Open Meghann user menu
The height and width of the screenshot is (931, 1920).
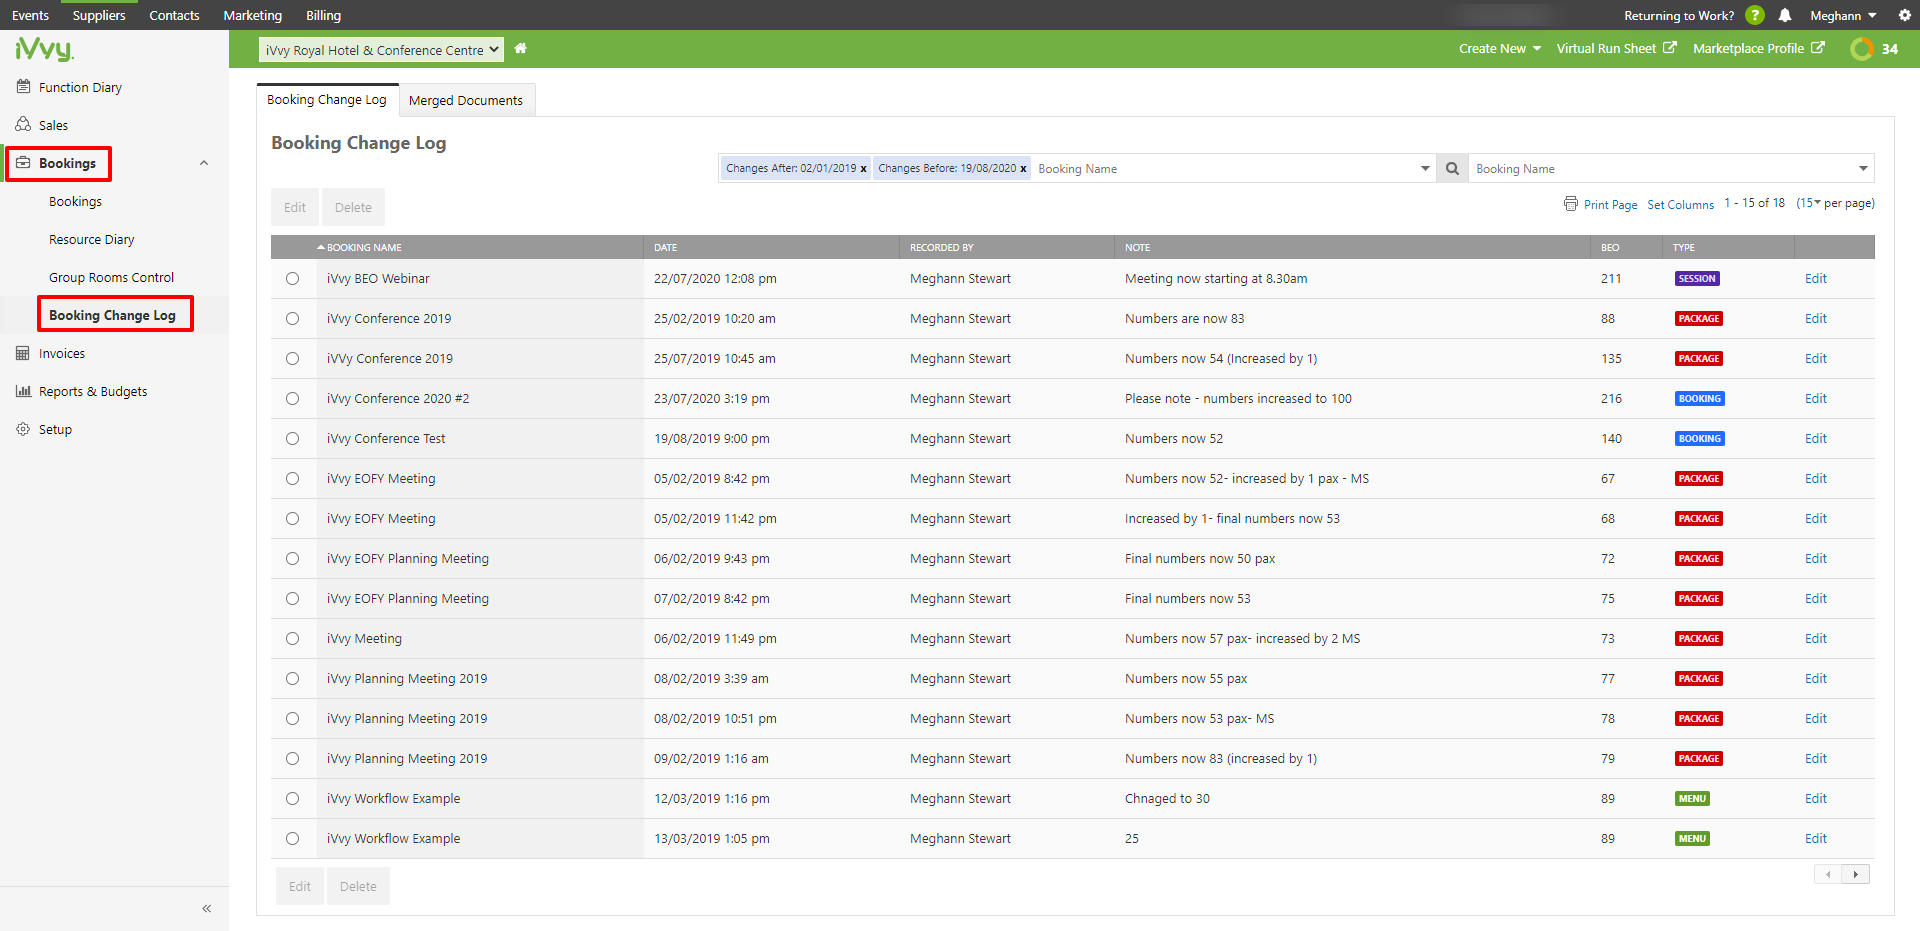pos(1843,15)
